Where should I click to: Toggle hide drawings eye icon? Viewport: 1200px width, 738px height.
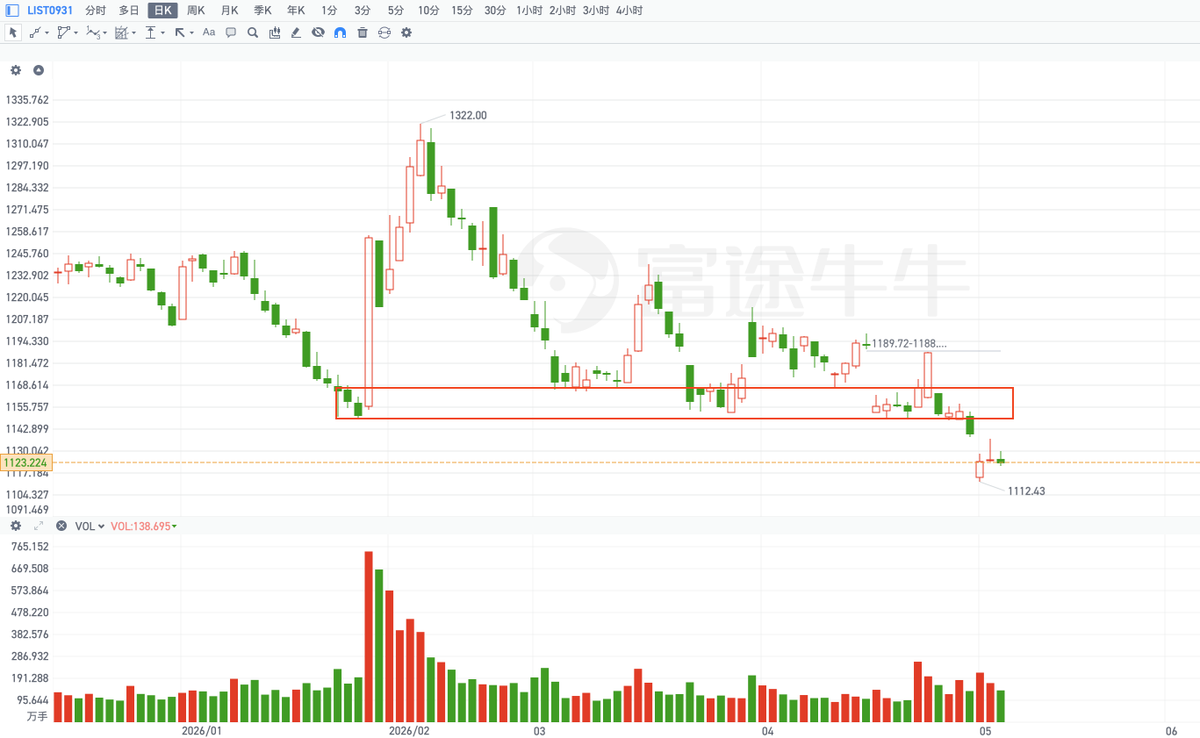(318, 32)
